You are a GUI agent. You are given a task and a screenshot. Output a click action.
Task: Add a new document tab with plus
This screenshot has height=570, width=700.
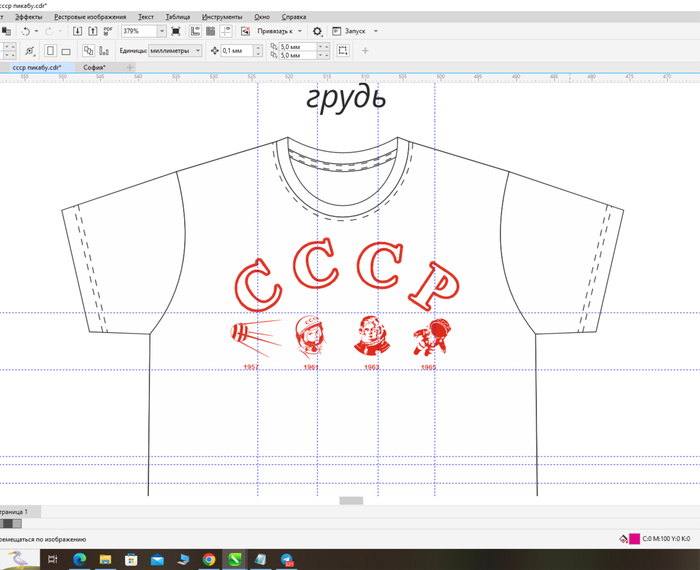129,67
